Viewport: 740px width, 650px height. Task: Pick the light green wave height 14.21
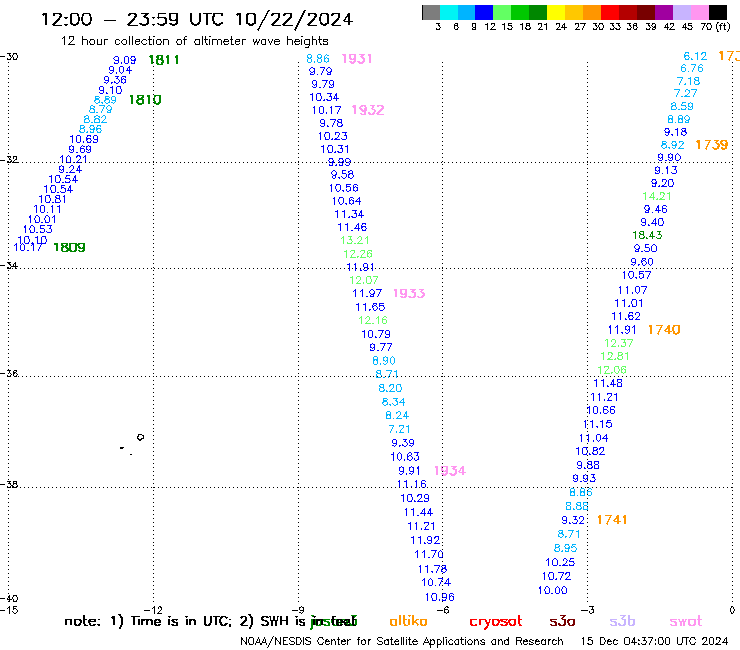click(656, 196)
